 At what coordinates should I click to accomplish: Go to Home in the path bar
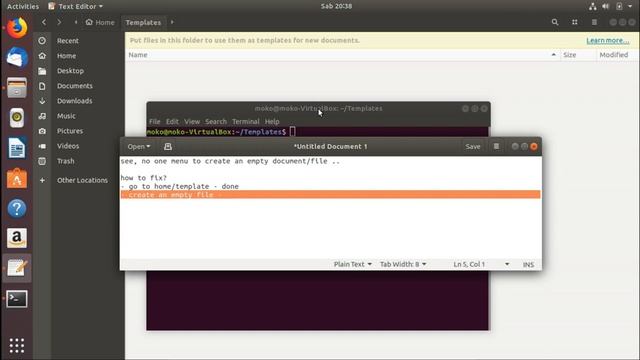pos(100,22)
